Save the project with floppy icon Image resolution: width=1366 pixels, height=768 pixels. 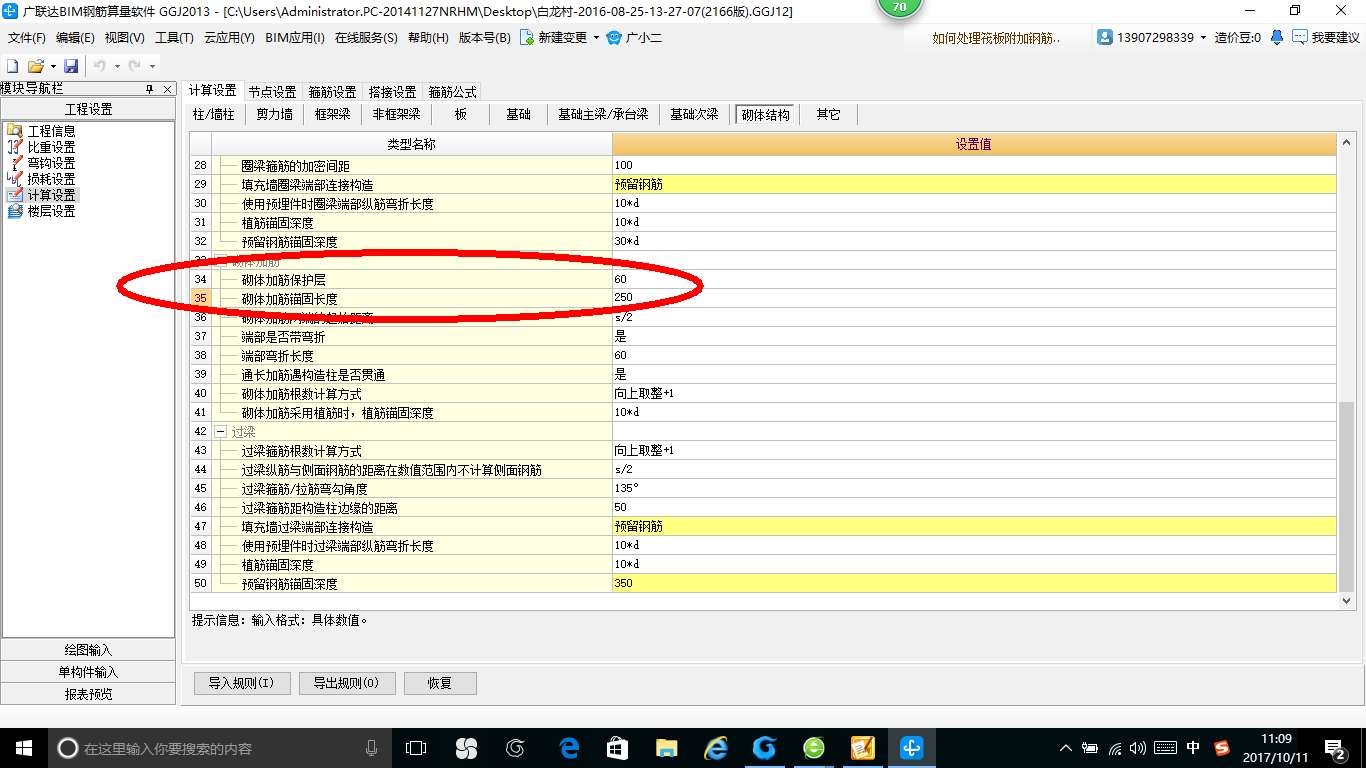[x=71, y=66]
